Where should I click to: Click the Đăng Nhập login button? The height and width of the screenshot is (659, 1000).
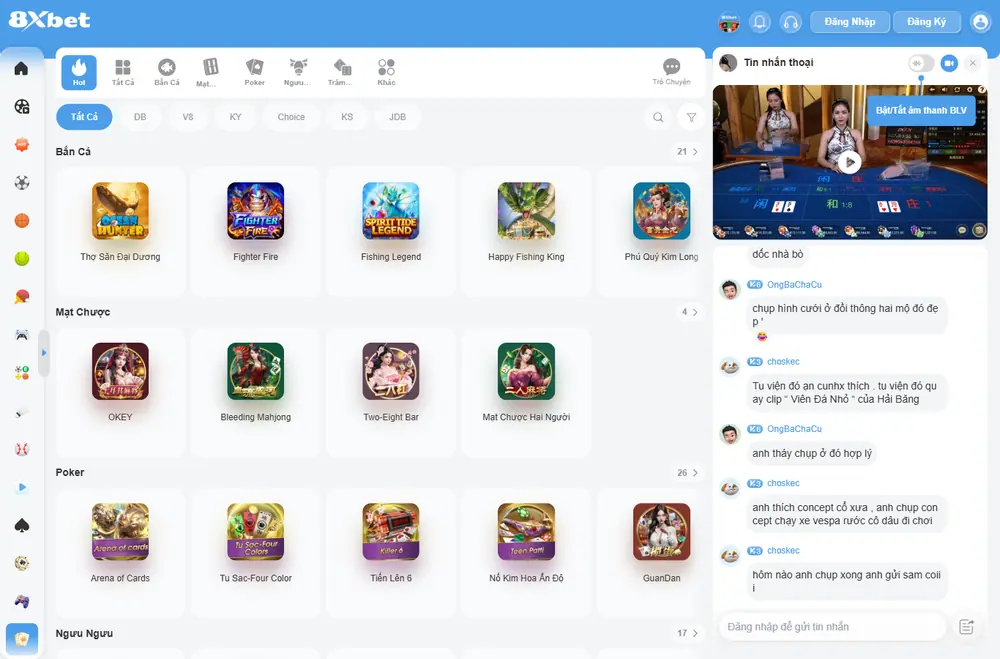pyautogui.click(x=849, y=22)
